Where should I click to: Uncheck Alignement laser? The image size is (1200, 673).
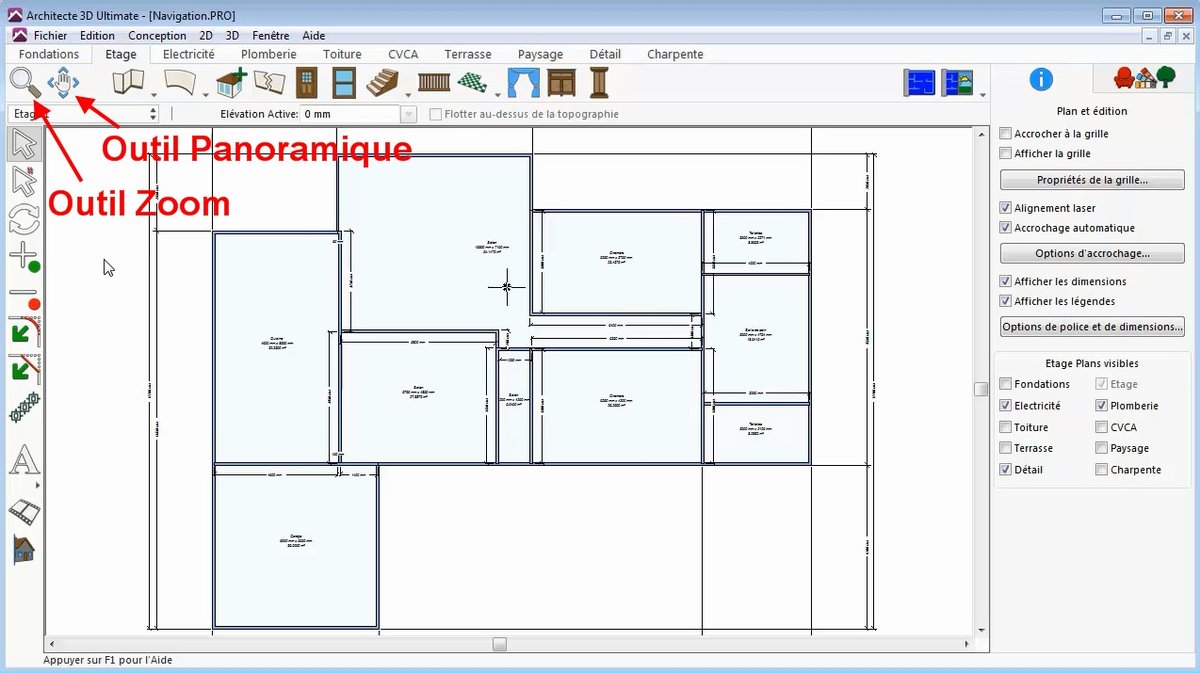[1006, 208]
